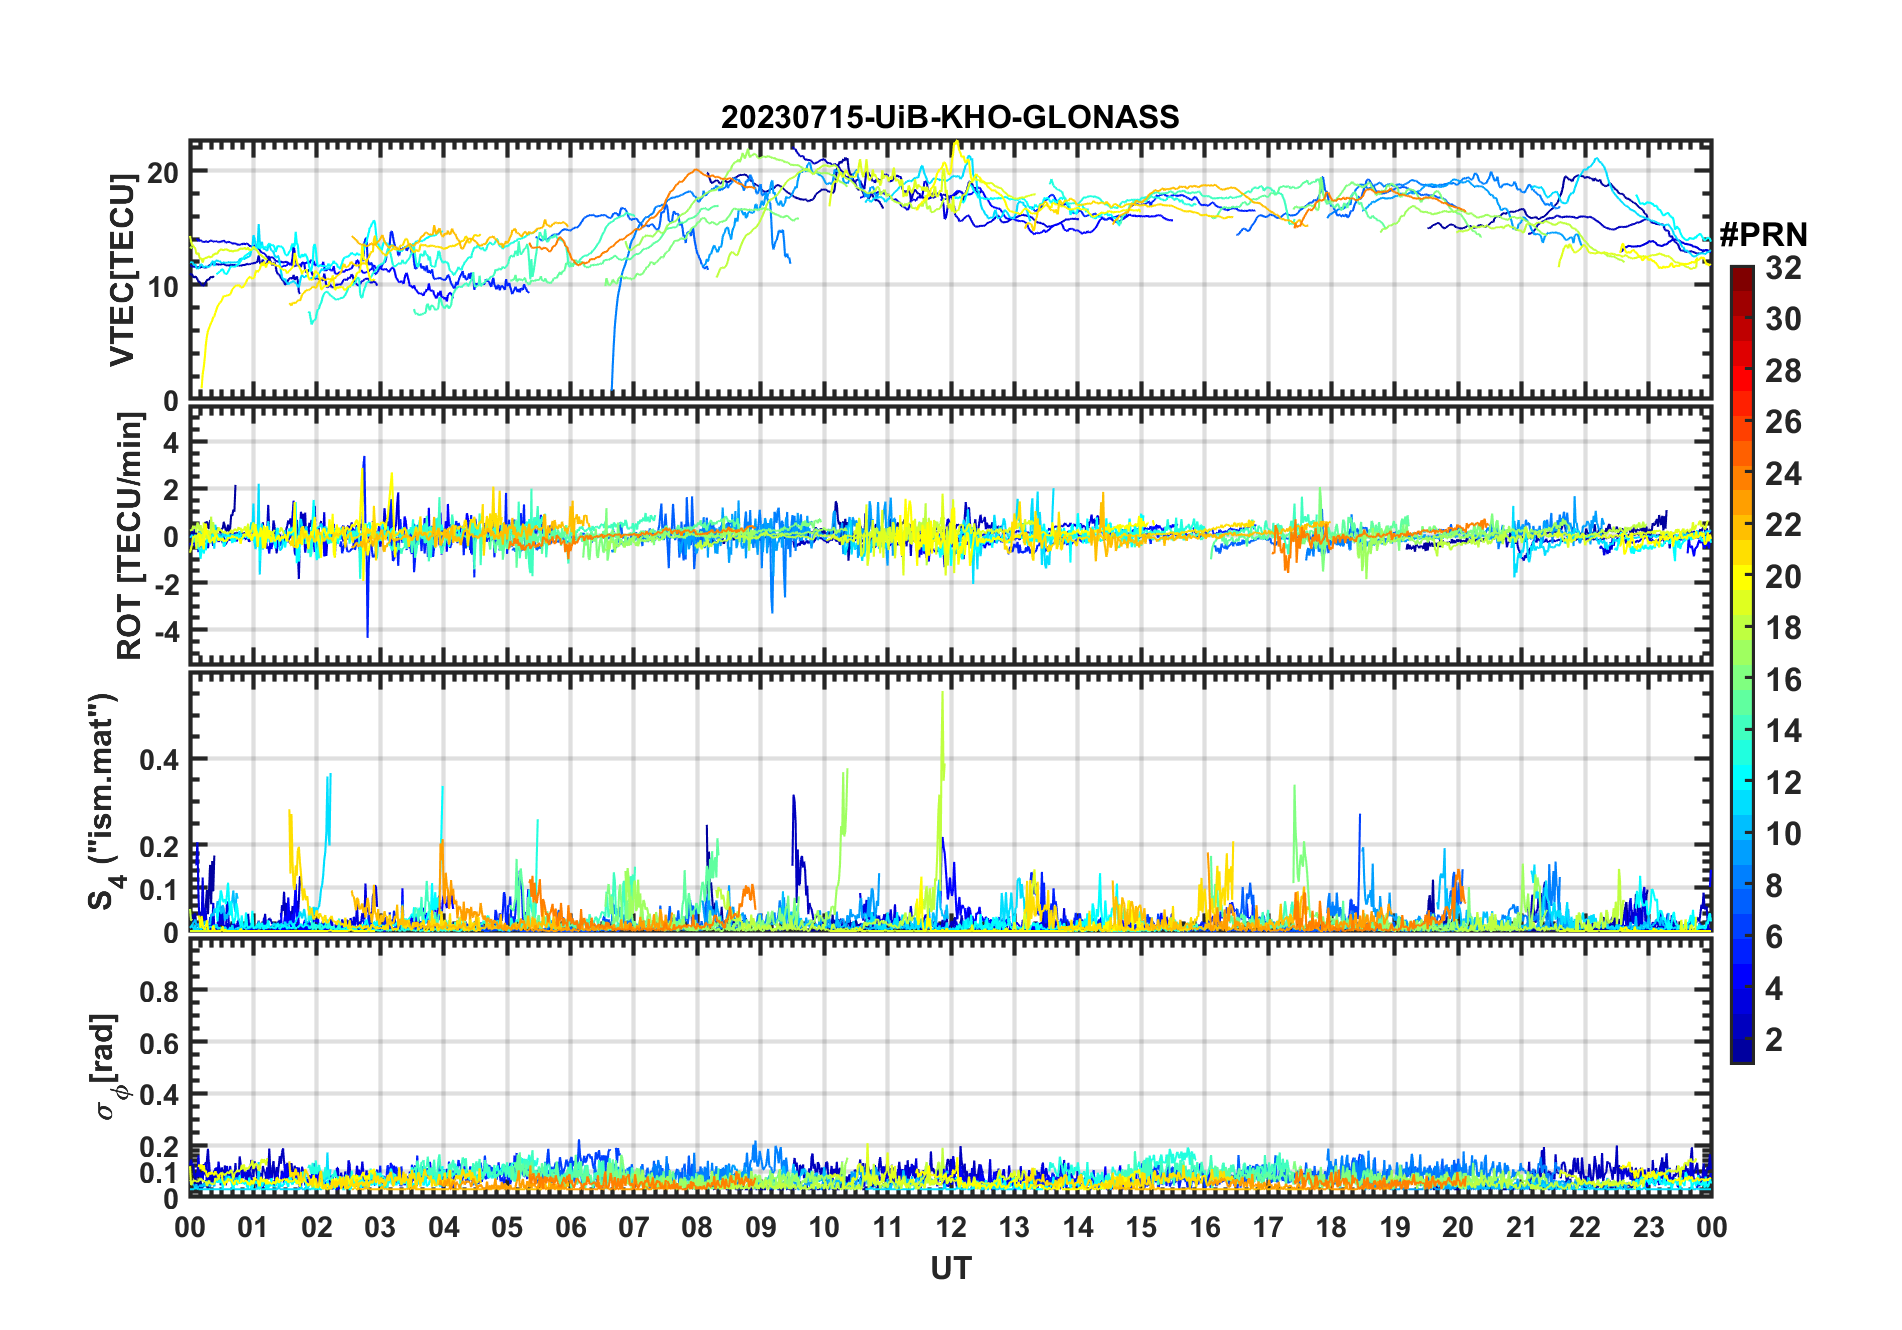Screen dimensions: 1902x1330
Task: Click x-axis hour label "09"
Action: (761, 1227)
